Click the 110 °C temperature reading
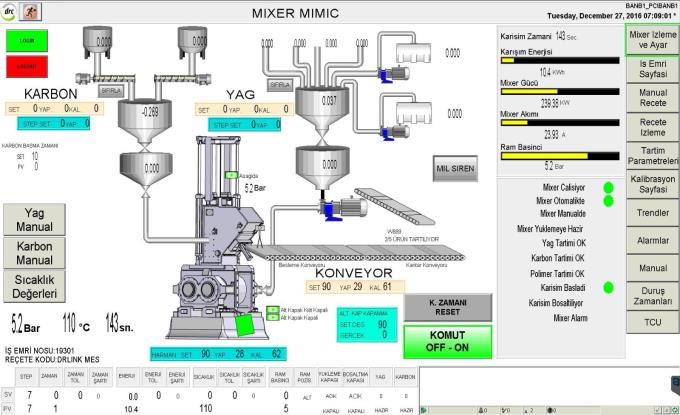680x415 pixels. (x=76, y=324)
